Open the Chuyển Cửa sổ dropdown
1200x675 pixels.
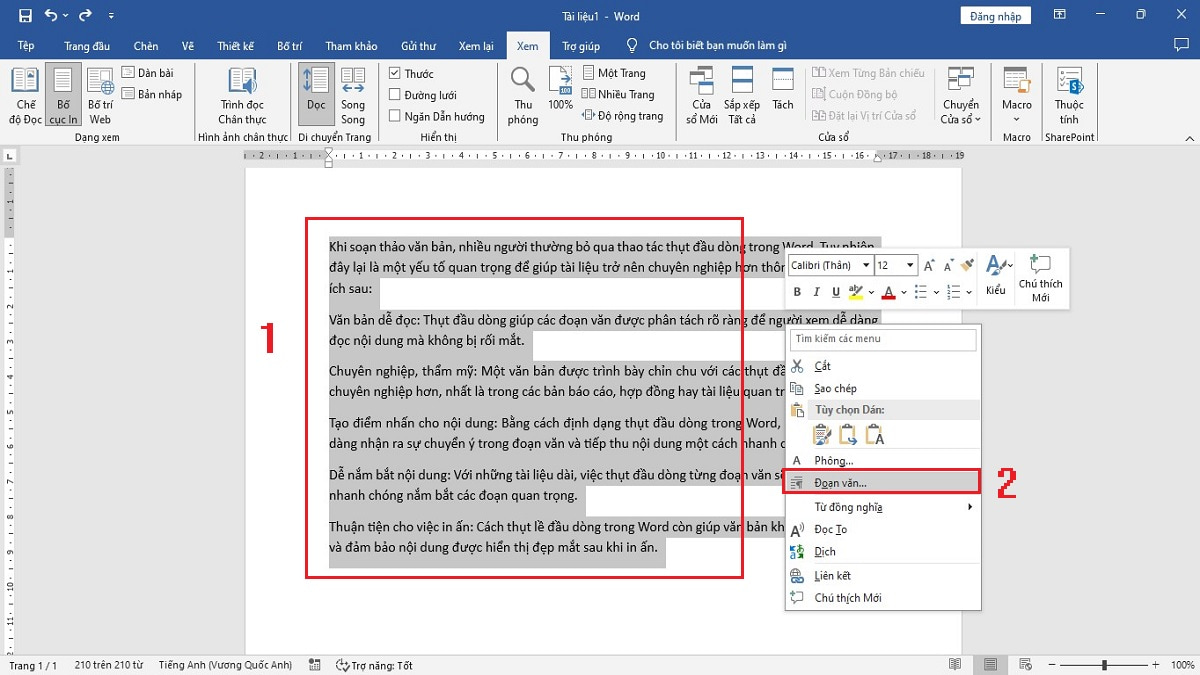(961, 96)
